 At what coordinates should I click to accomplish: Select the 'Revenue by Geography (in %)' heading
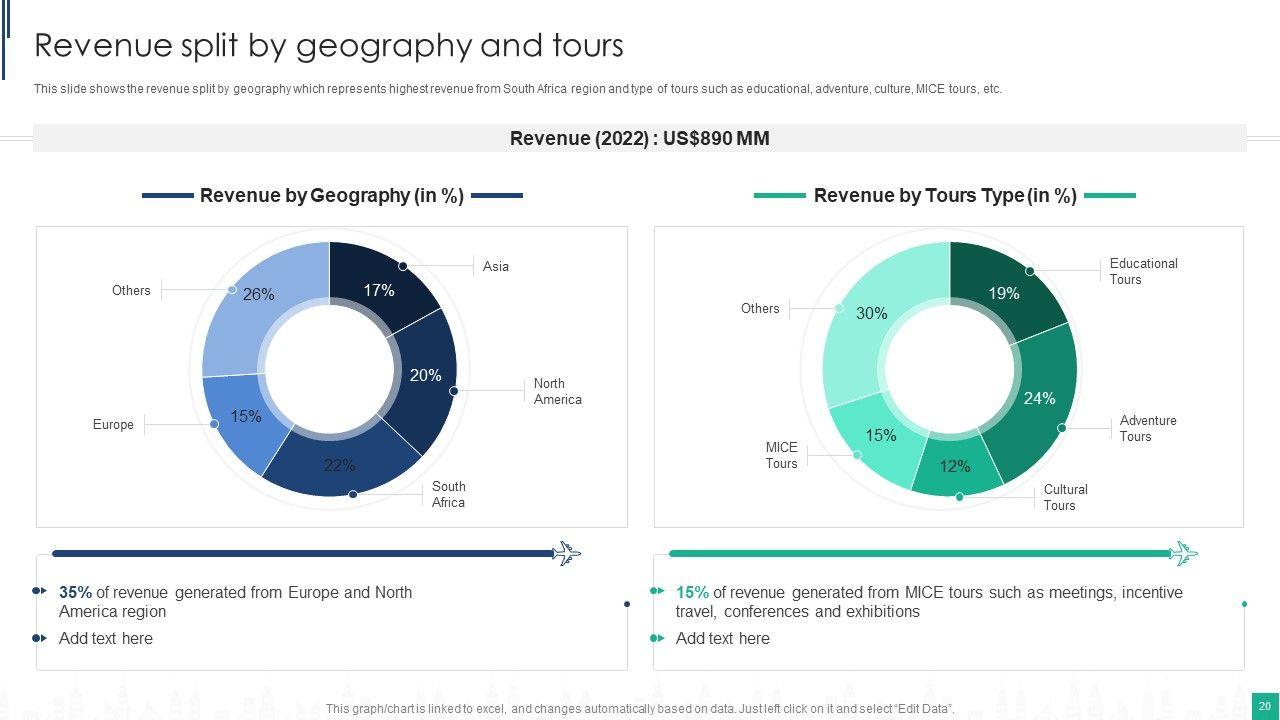pos(332,195)
